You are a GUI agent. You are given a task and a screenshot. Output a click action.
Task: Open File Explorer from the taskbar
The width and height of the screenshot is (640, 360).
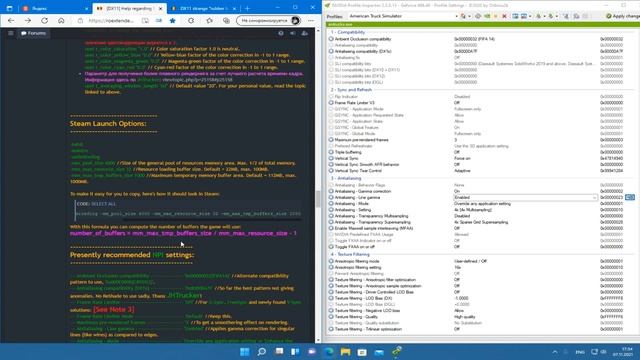(346, 352)
